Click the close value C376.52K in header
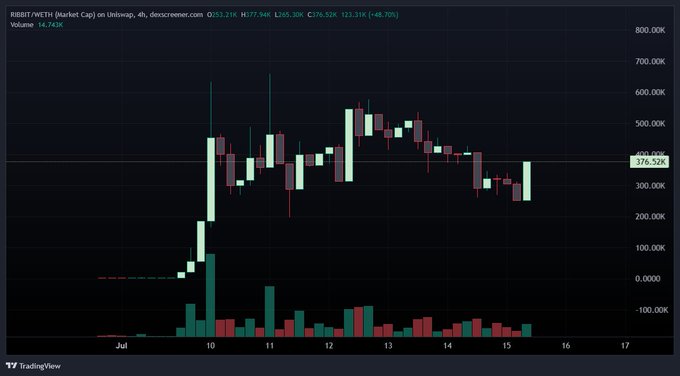Image resolution: width=680 pixels, height=376 pixels. pyautogui.click(x=322, y=15)
